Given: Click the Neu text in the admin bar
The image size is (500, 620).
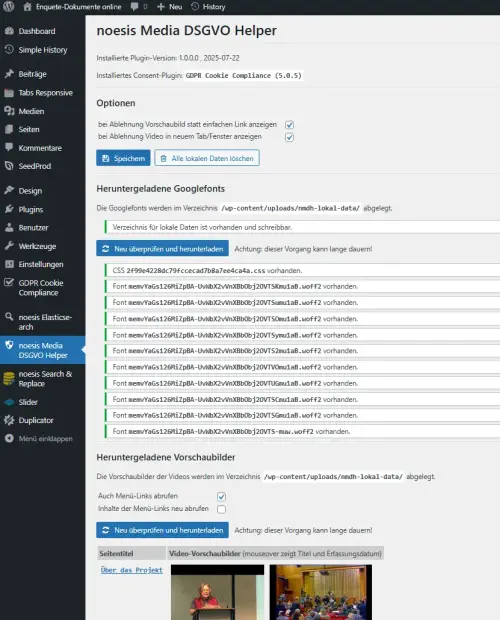Looking at the screenshot, I should [x=175, y=7].
